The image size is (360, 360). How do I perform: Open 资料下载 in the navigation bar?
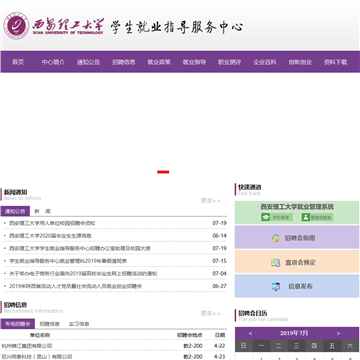(x=336, y=62)
